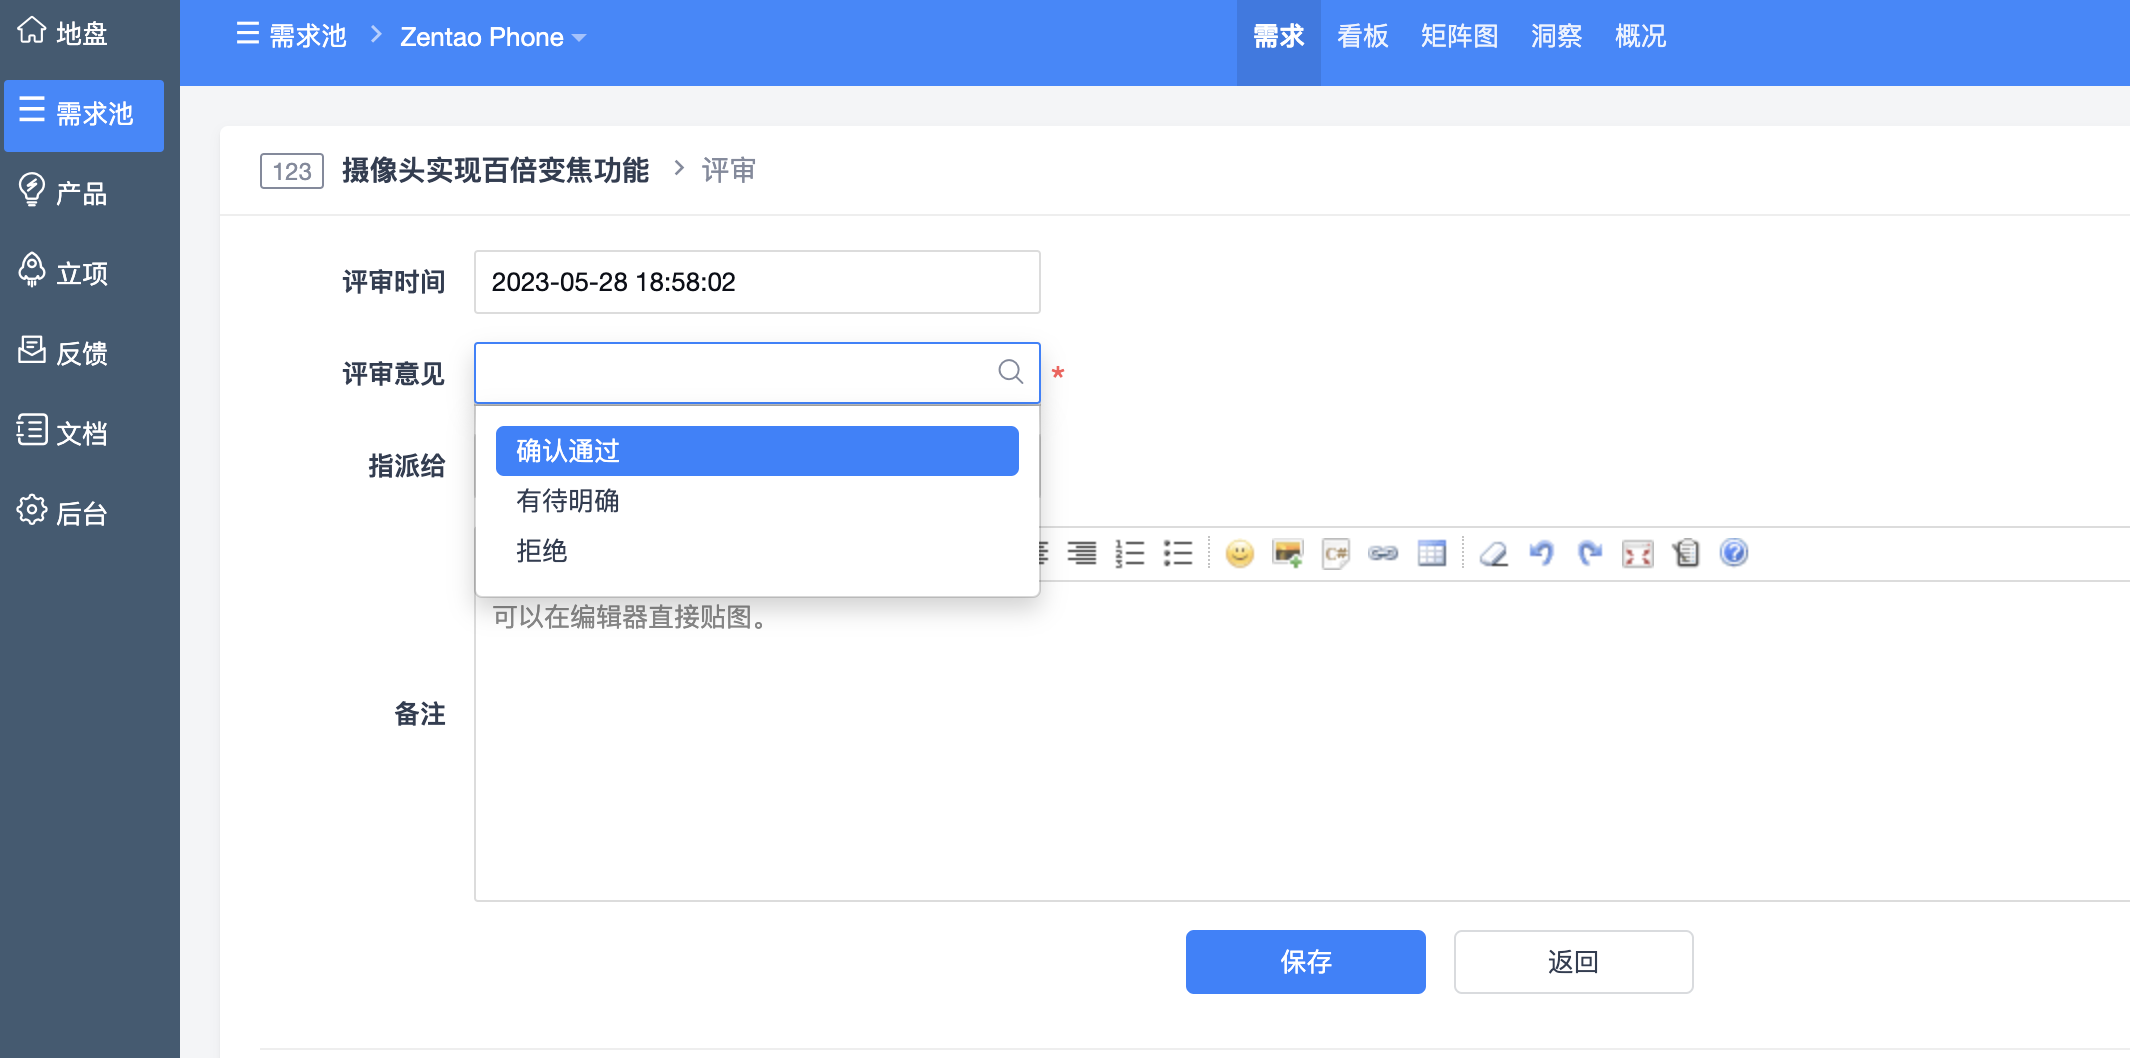Click the 评审时间 date input field
The image size is (2130, 1058).
click(x=757, y=282)
